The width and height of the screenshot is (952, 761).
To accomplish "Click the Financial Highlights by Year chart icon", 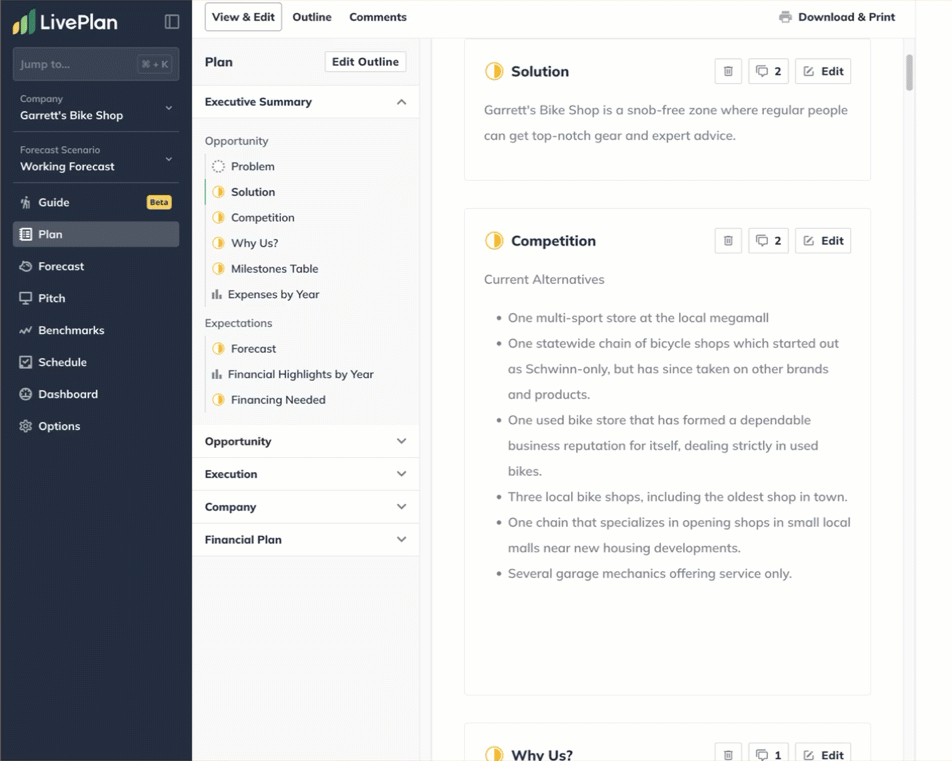I will point(217,374).
